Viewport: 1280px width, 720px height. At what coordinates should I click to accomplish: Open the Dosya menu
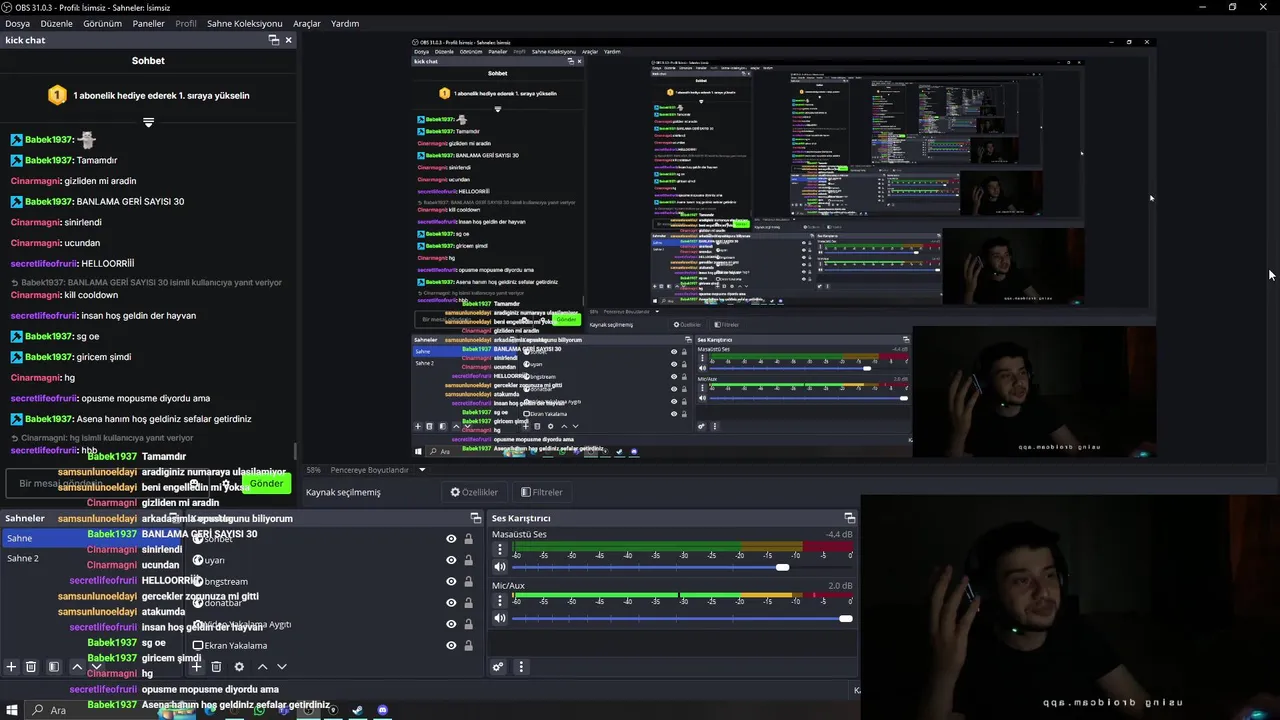point(17,23)
